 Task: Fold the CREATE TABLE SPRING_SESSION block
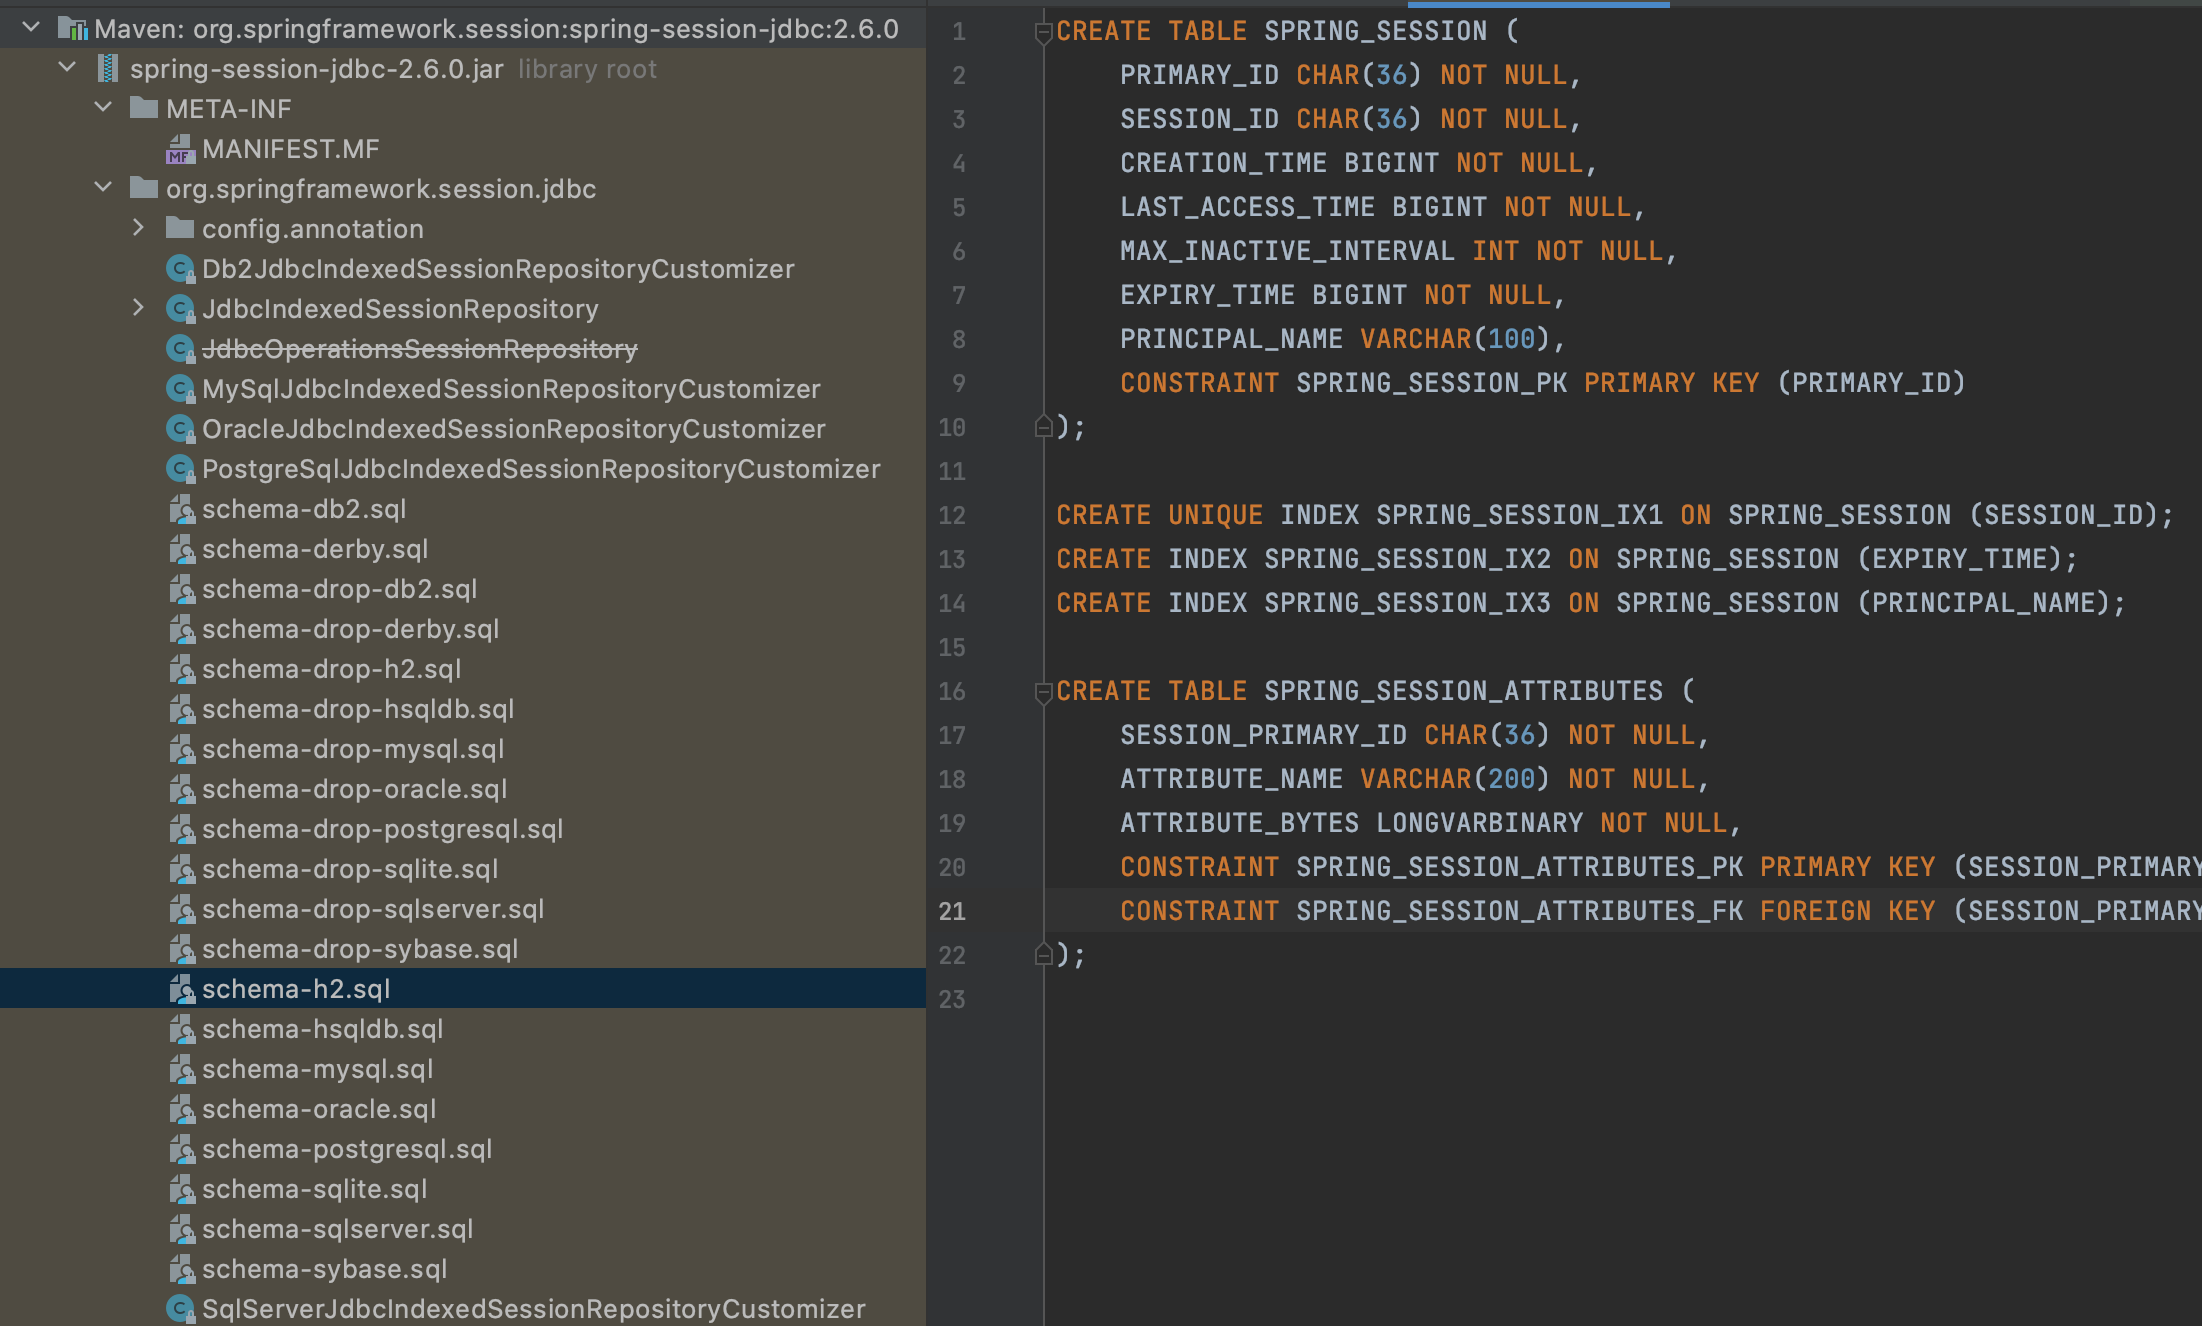click(1043, 32)
